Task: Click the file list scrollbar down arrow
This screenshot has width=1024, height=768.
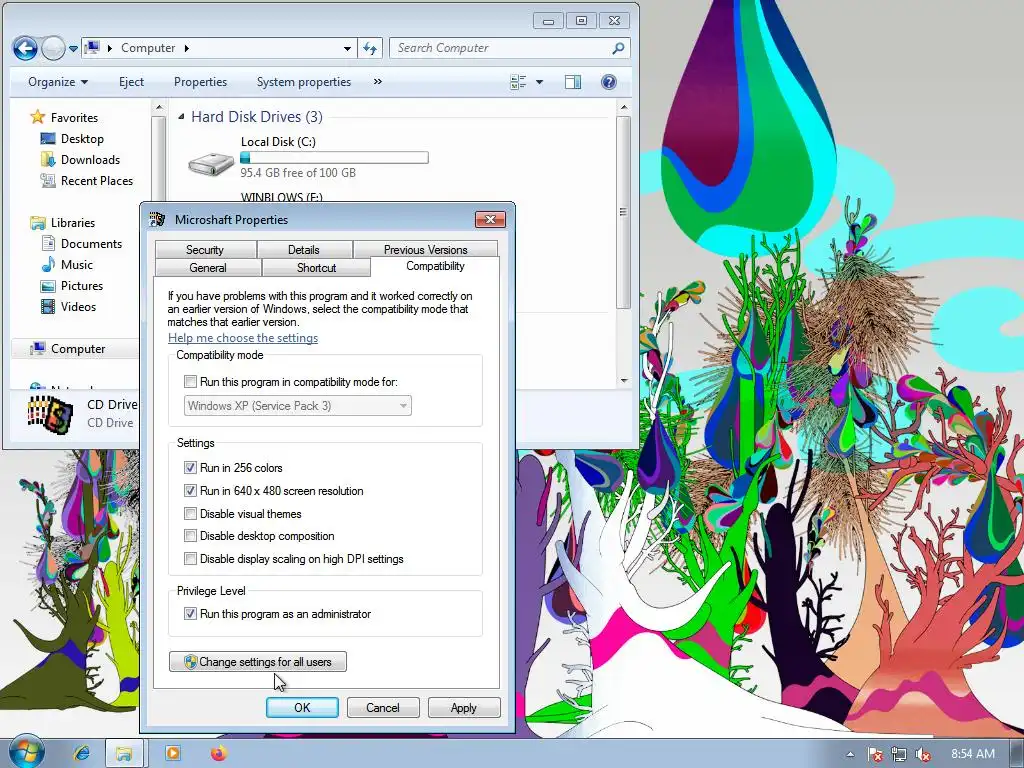Action: [624, 380]
